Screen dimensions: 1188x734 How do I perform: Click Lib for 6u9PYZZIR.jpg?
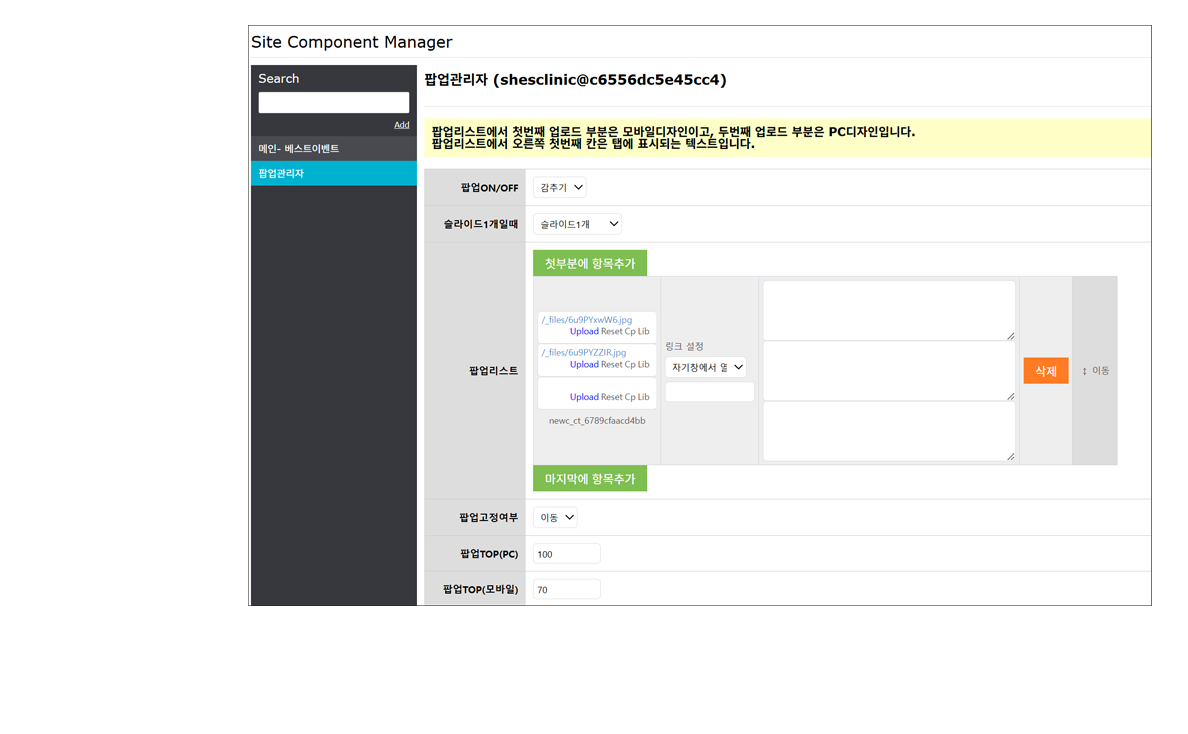coord(643,364)
